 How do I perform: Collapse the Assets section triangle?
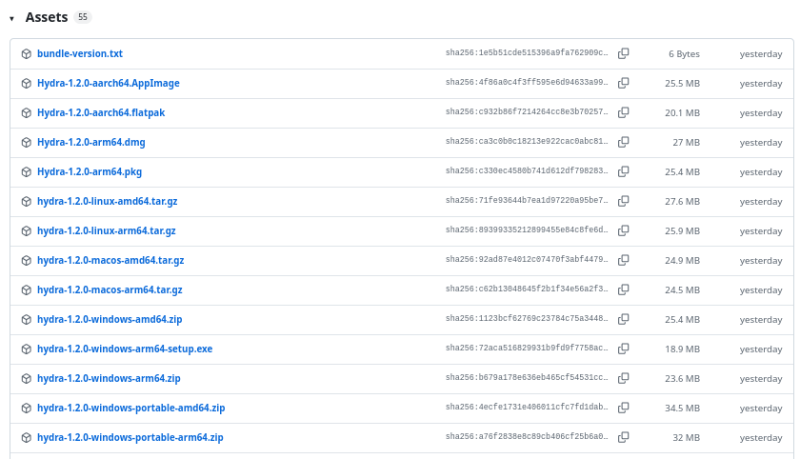click(12, 19)
